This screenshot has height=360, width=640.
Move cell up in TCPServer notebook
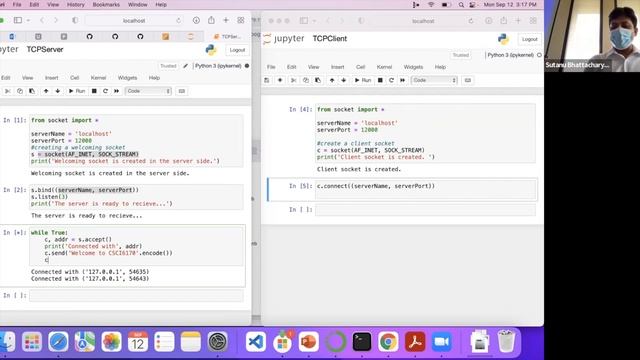[46, 91]
